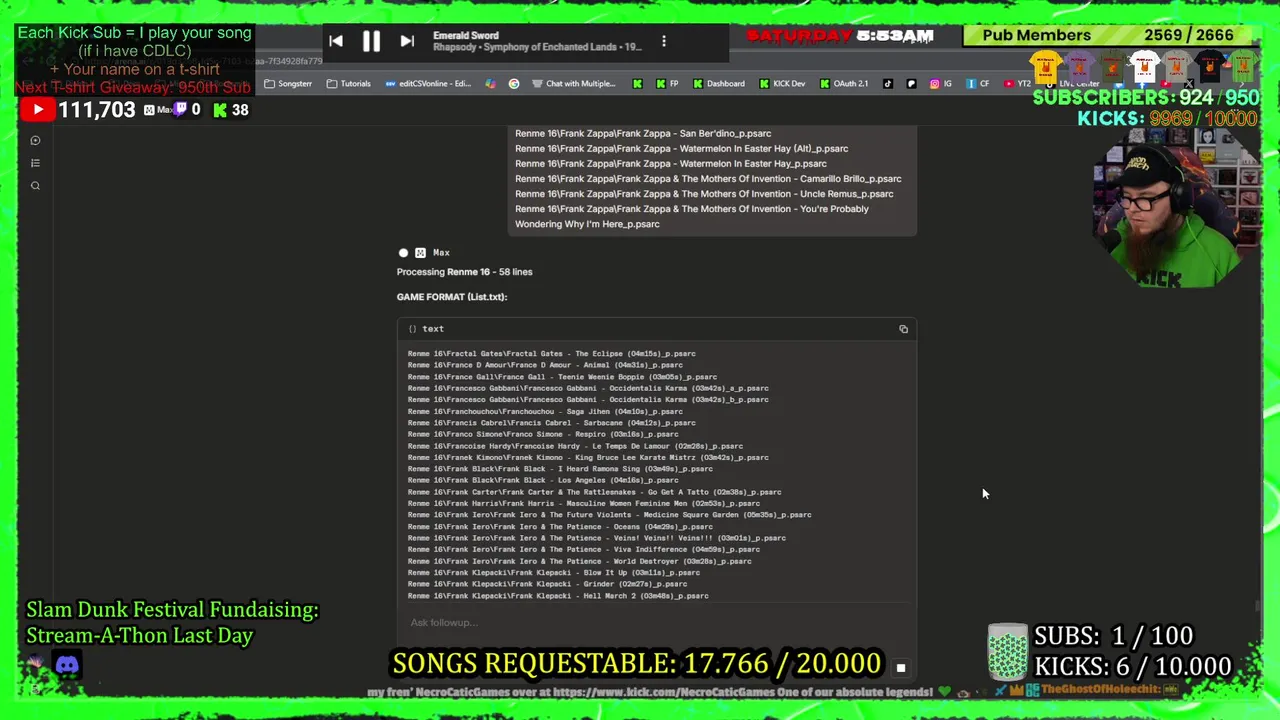Start a new chat from sidebar icon

pos(35,140)
